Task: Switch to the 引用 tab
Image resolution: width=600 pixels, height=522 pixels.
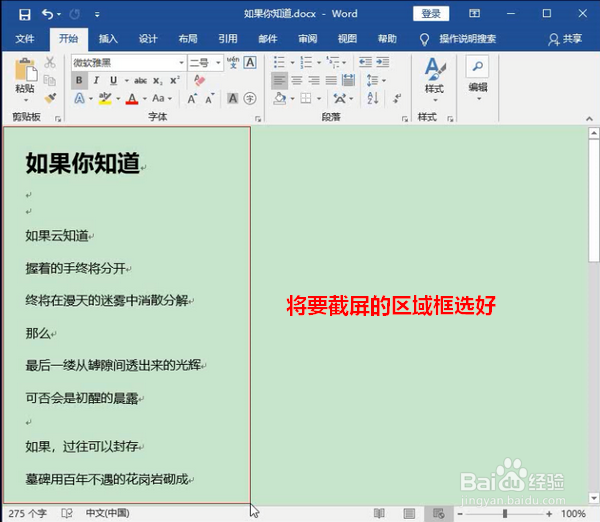Action: click(228, 39)
